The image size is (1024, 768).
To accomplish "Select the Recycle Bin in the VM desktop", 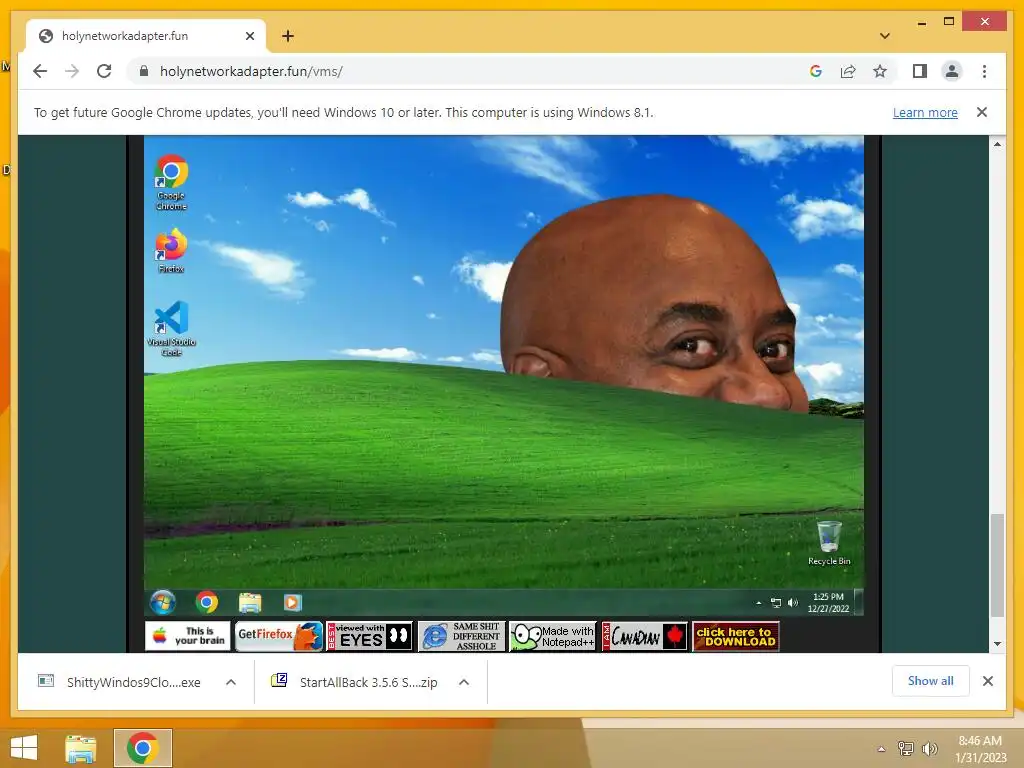I will (x=829, y=543).
